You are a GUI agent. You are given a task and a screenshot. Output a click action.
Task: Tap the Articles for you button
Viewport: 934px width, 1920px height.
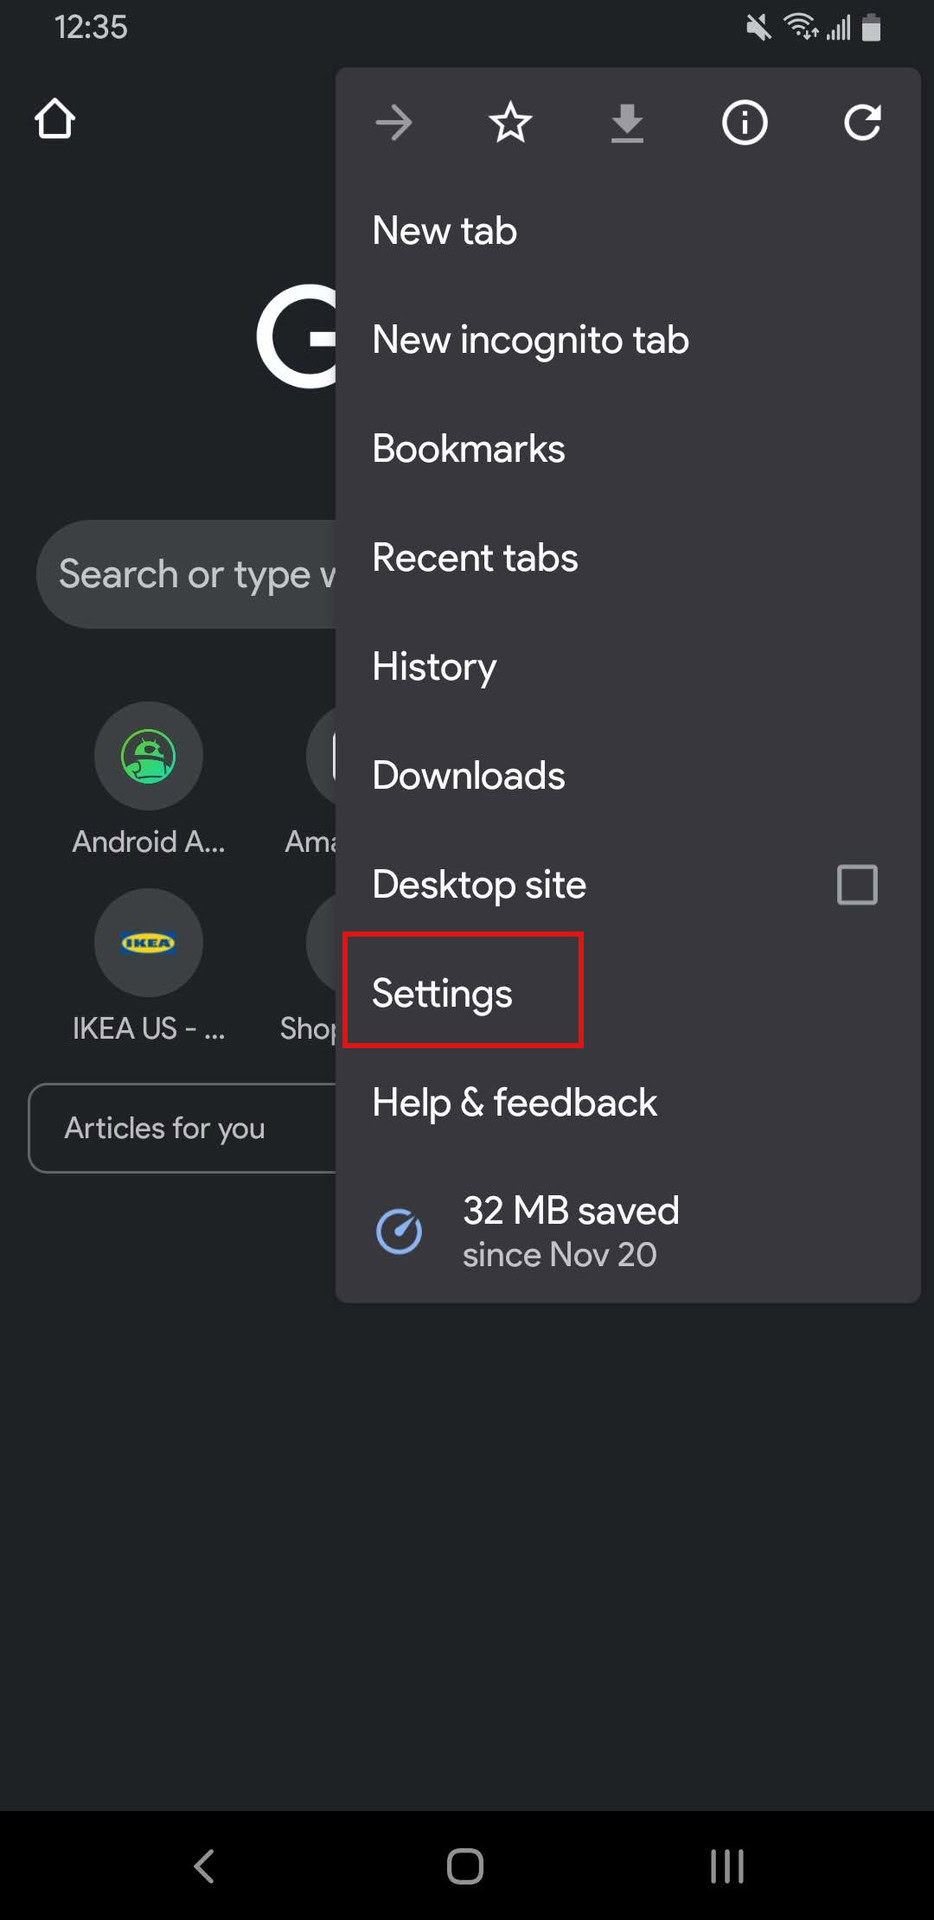pos(165,1128)
